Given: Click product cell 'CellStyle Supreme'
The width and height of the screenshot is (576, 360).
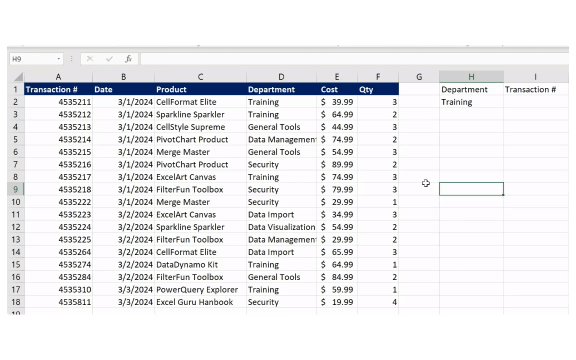Looking at the screenshot, I should 200,127.
